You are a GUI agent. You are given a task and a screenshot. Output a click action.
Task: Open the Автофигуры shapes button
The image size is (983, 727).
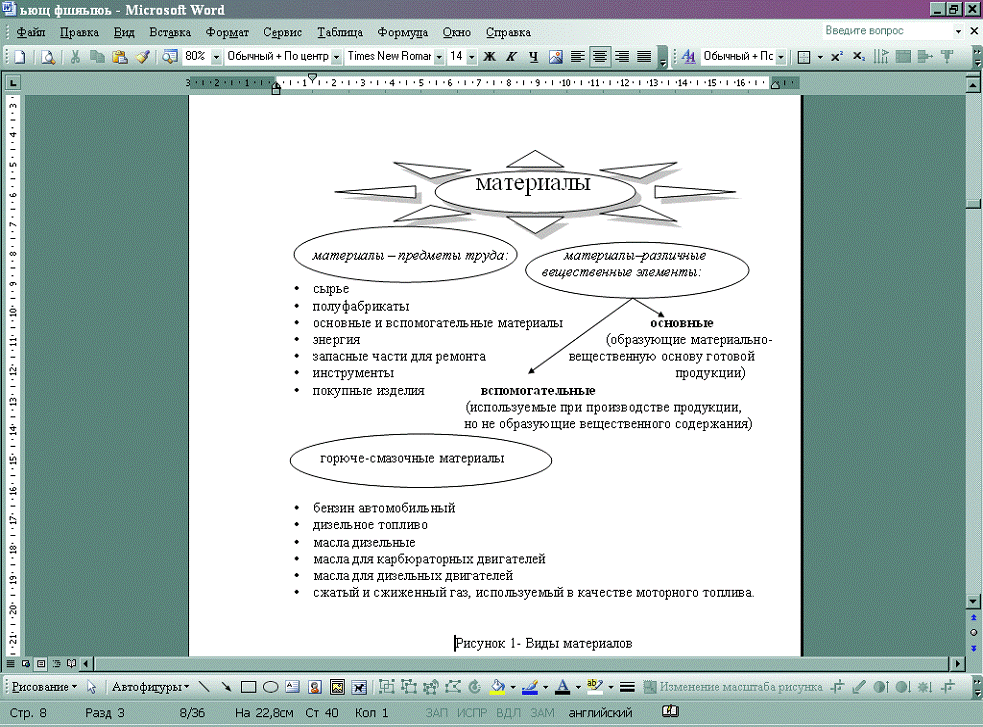pyautogui.click(x=150, y=687)
